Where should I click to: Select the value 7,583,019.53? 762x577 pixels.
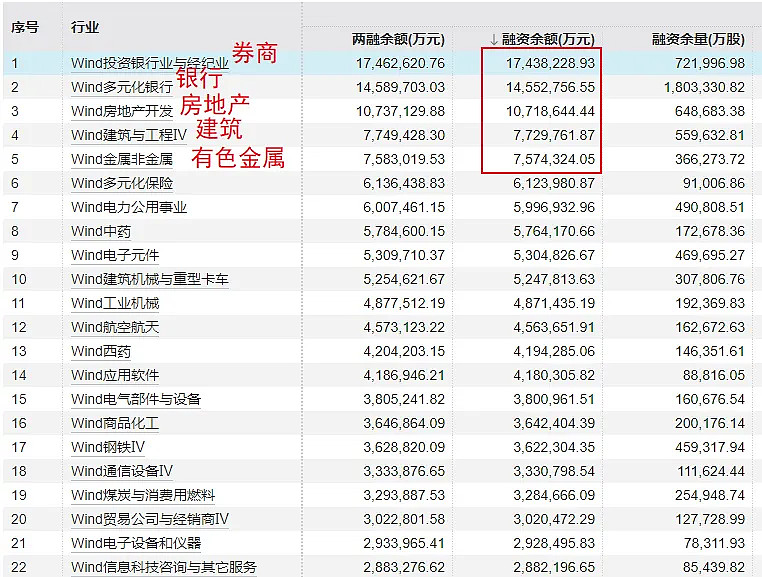click(x=404, y=159)
